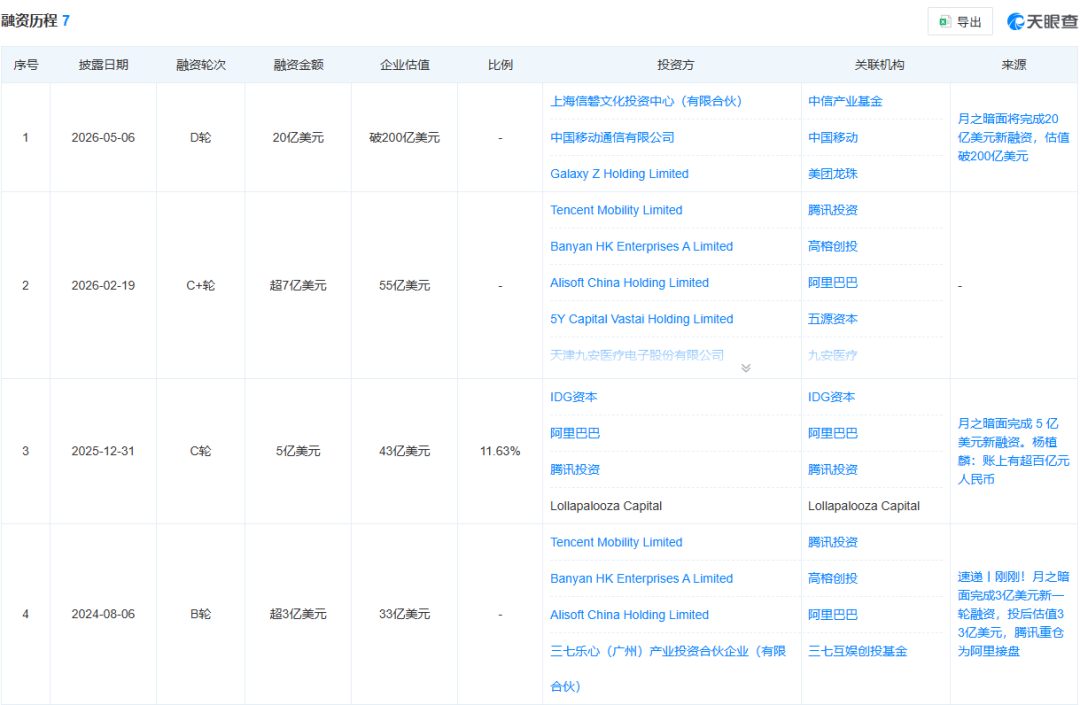Select the date cell 2024-08-06

coord(103,614)
